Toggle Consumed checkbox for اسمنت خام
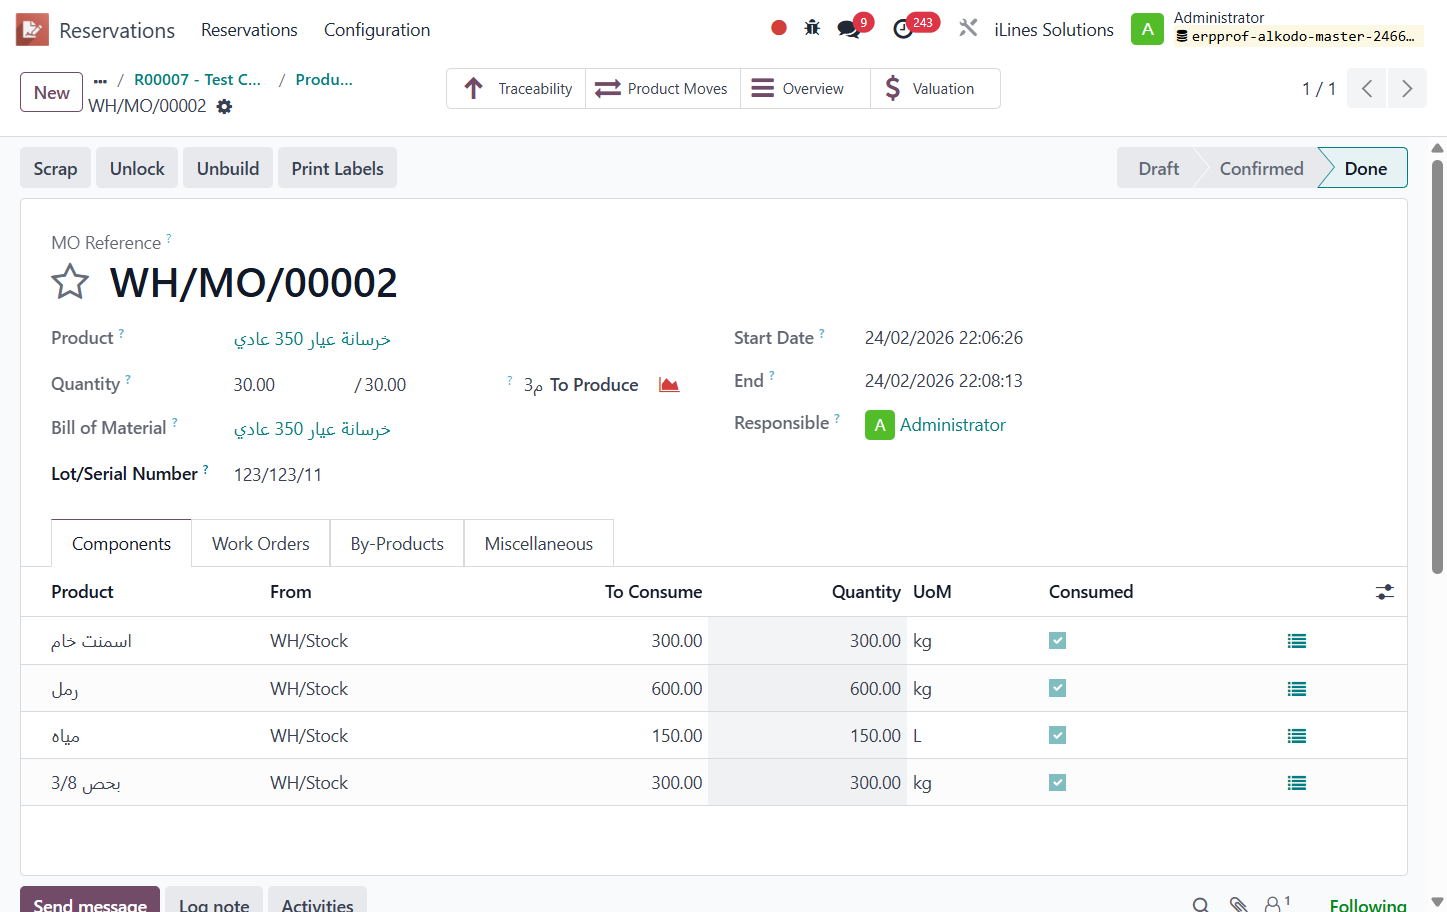Viewport: 1447px width, 912px height. tap(1057, 640)
